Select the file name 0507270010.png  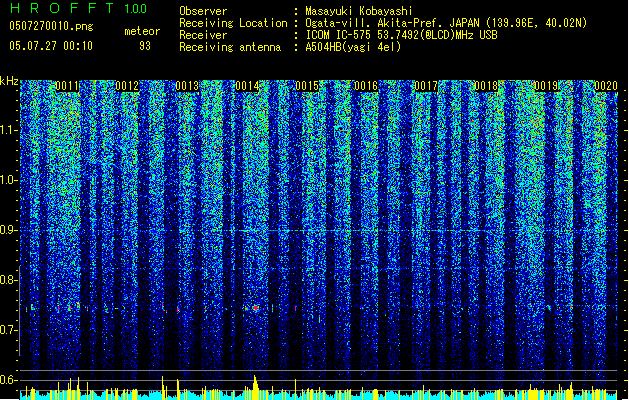pyautogui.click(x=51, y=26)
